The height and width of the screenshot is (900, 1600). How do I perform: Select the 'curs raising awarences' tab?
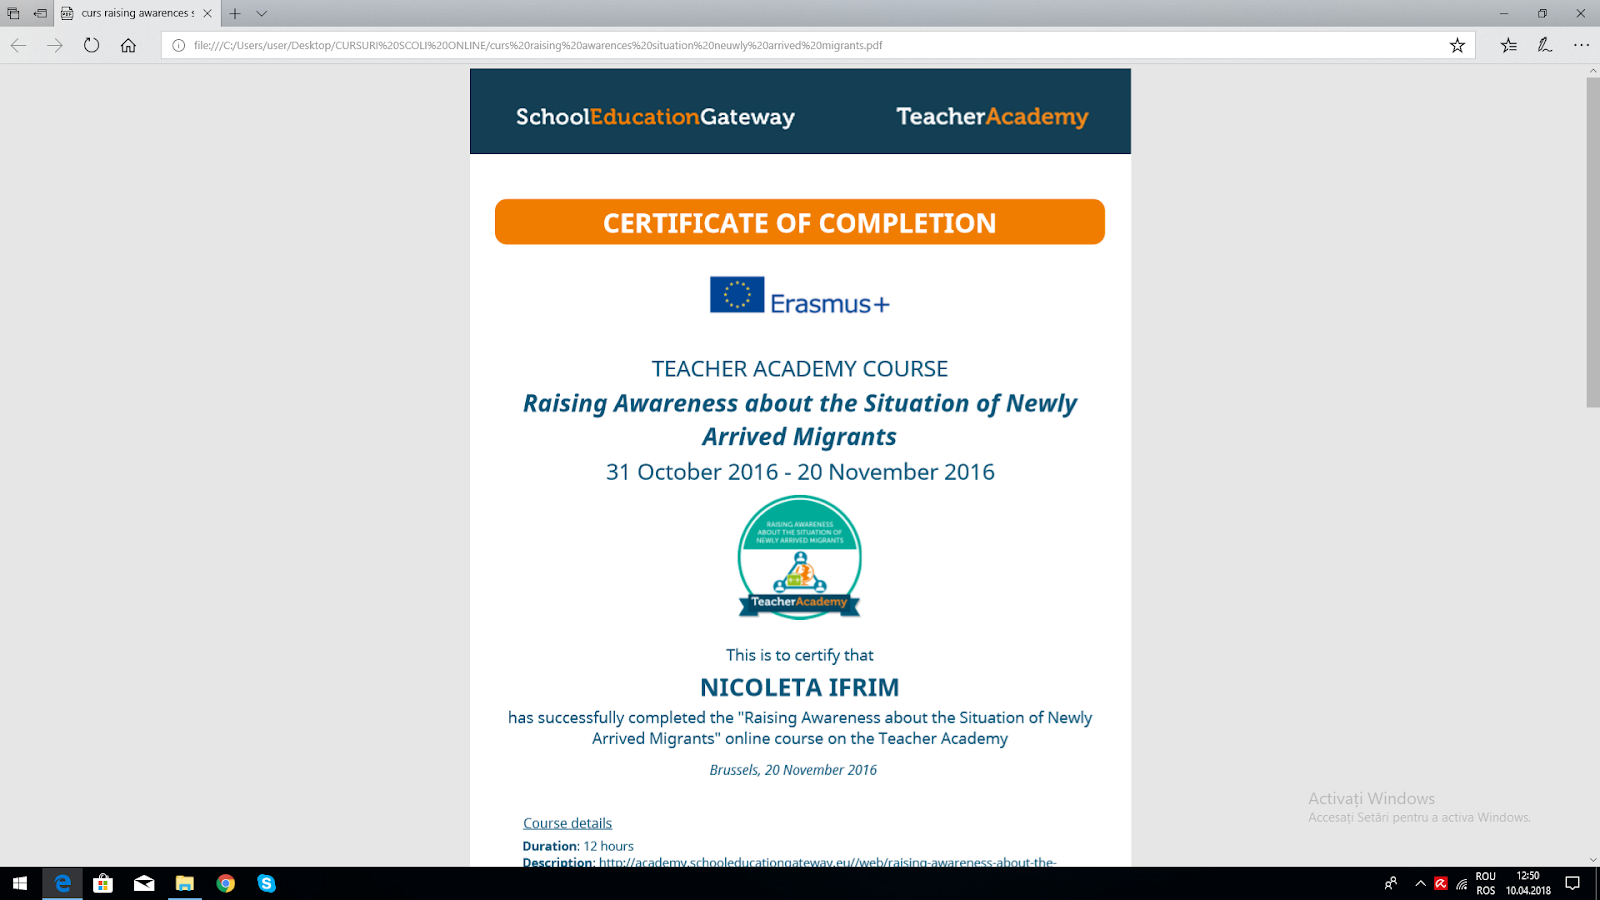point(137,13)
